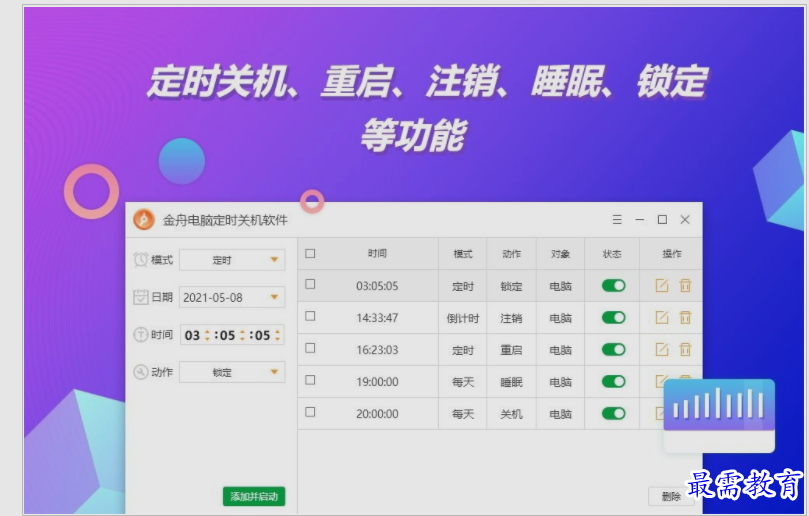
Task: Click the timer icon beside 时间
Action: pos(141,334)
